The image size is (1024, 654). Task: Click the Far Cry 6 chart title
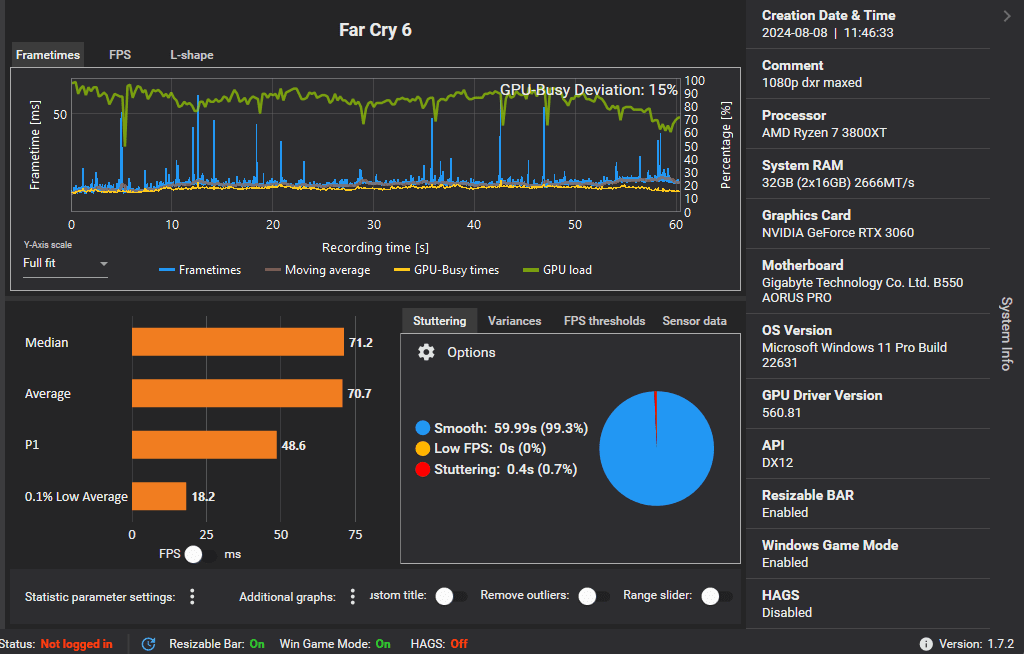(x=375, y=30)
